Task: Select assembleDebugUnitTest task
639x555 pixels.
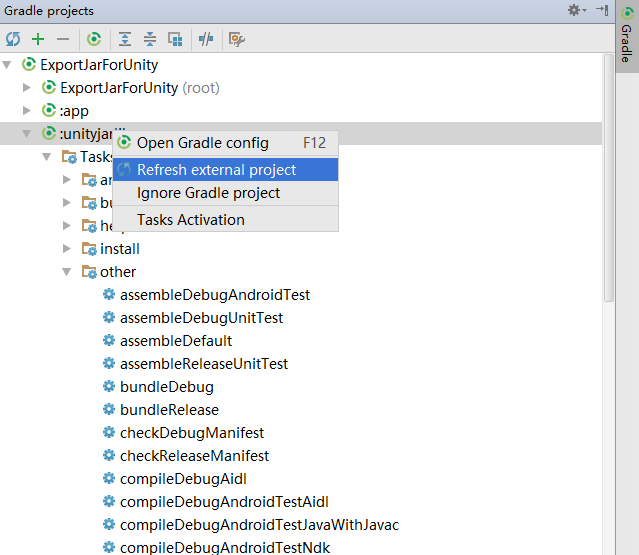Action: (192, 317)
